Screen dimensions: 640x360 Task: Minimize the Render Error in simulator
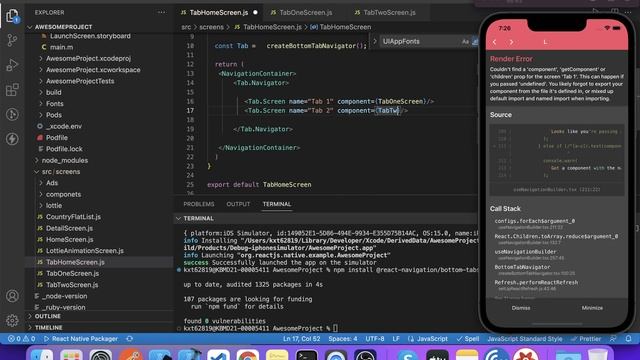pos(592,308)
